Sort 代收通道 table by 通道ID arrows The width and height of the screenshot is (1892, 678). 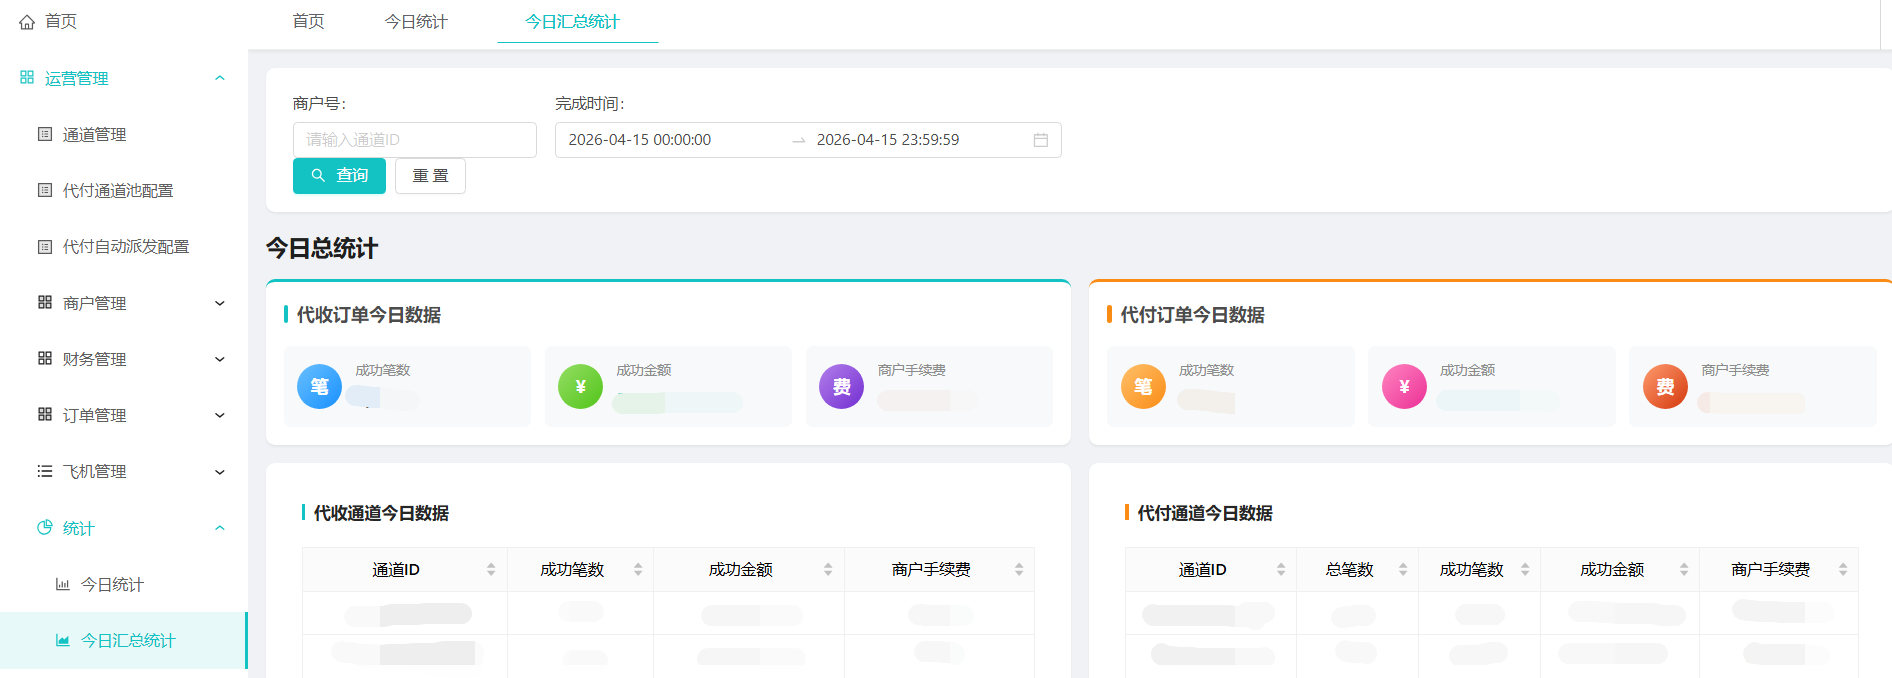[491, 569]
